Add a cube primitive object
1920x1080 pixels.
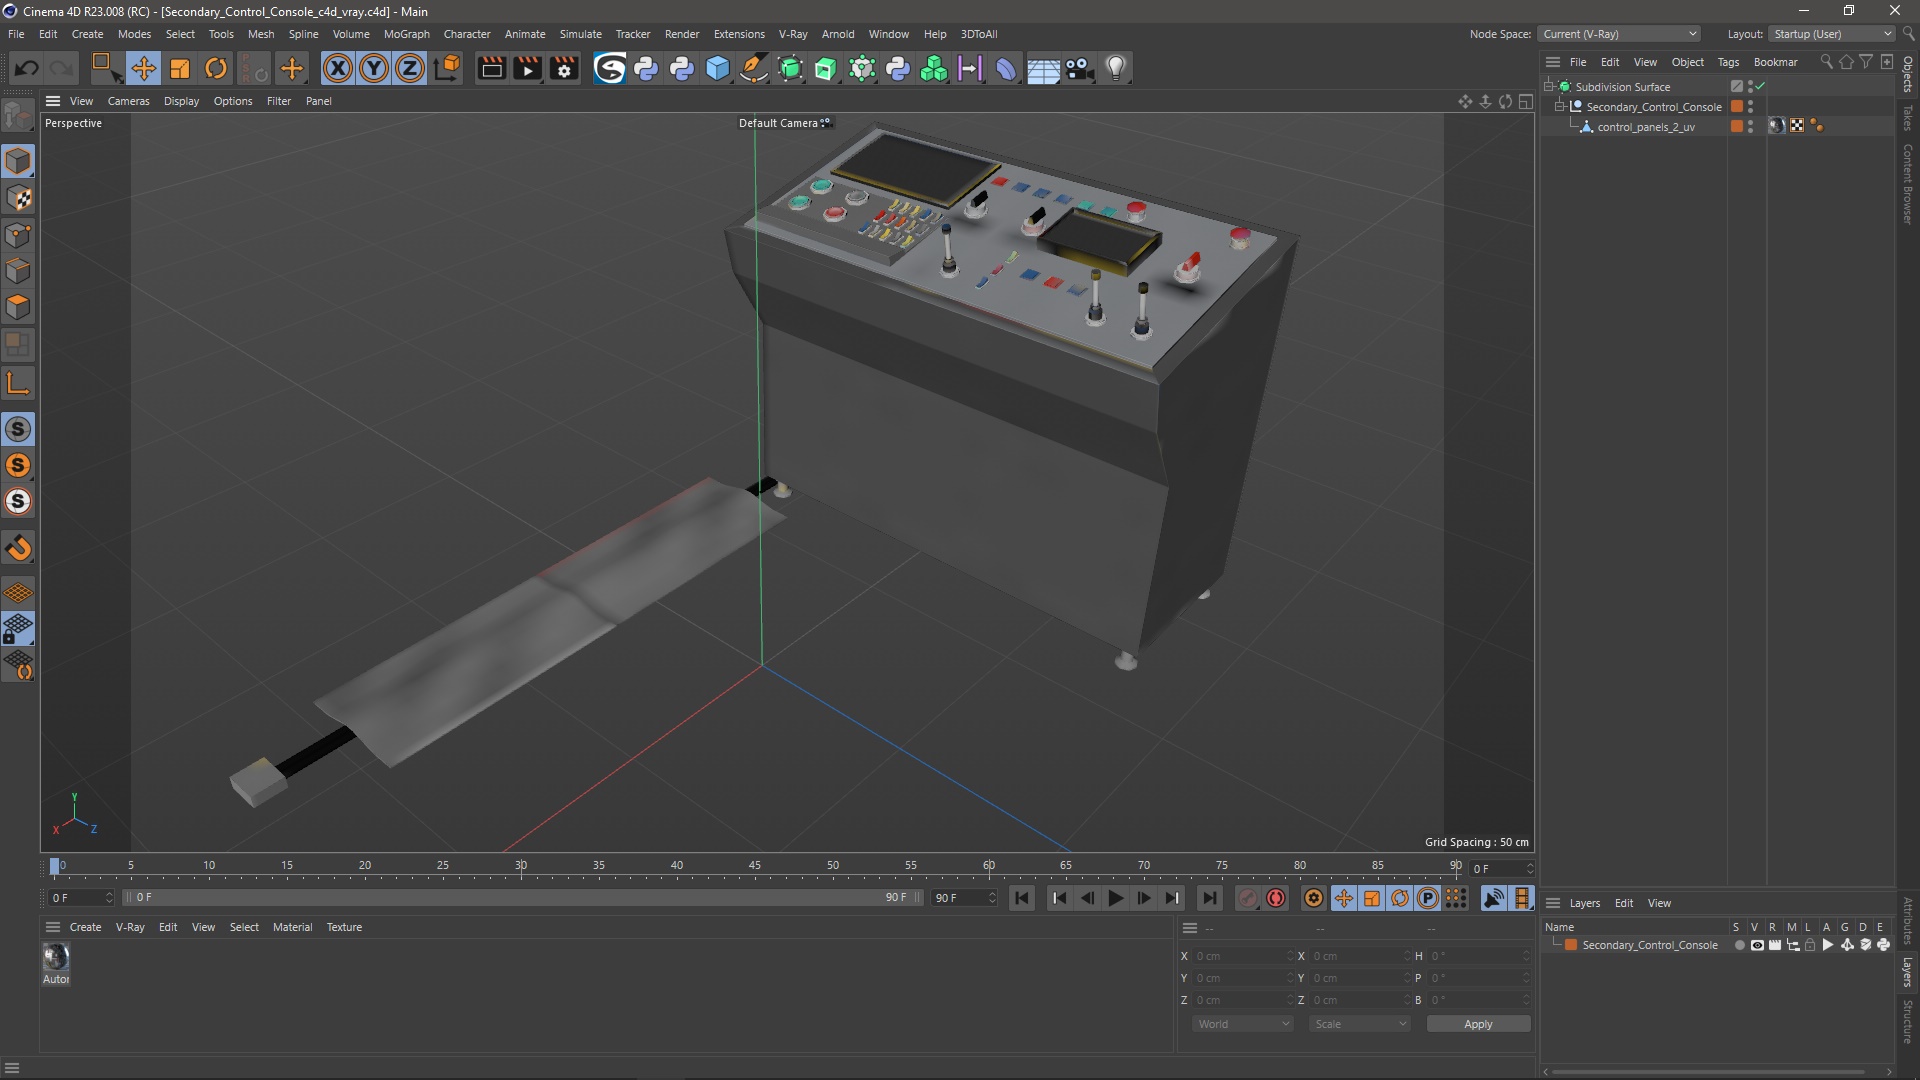pos(718,68)
